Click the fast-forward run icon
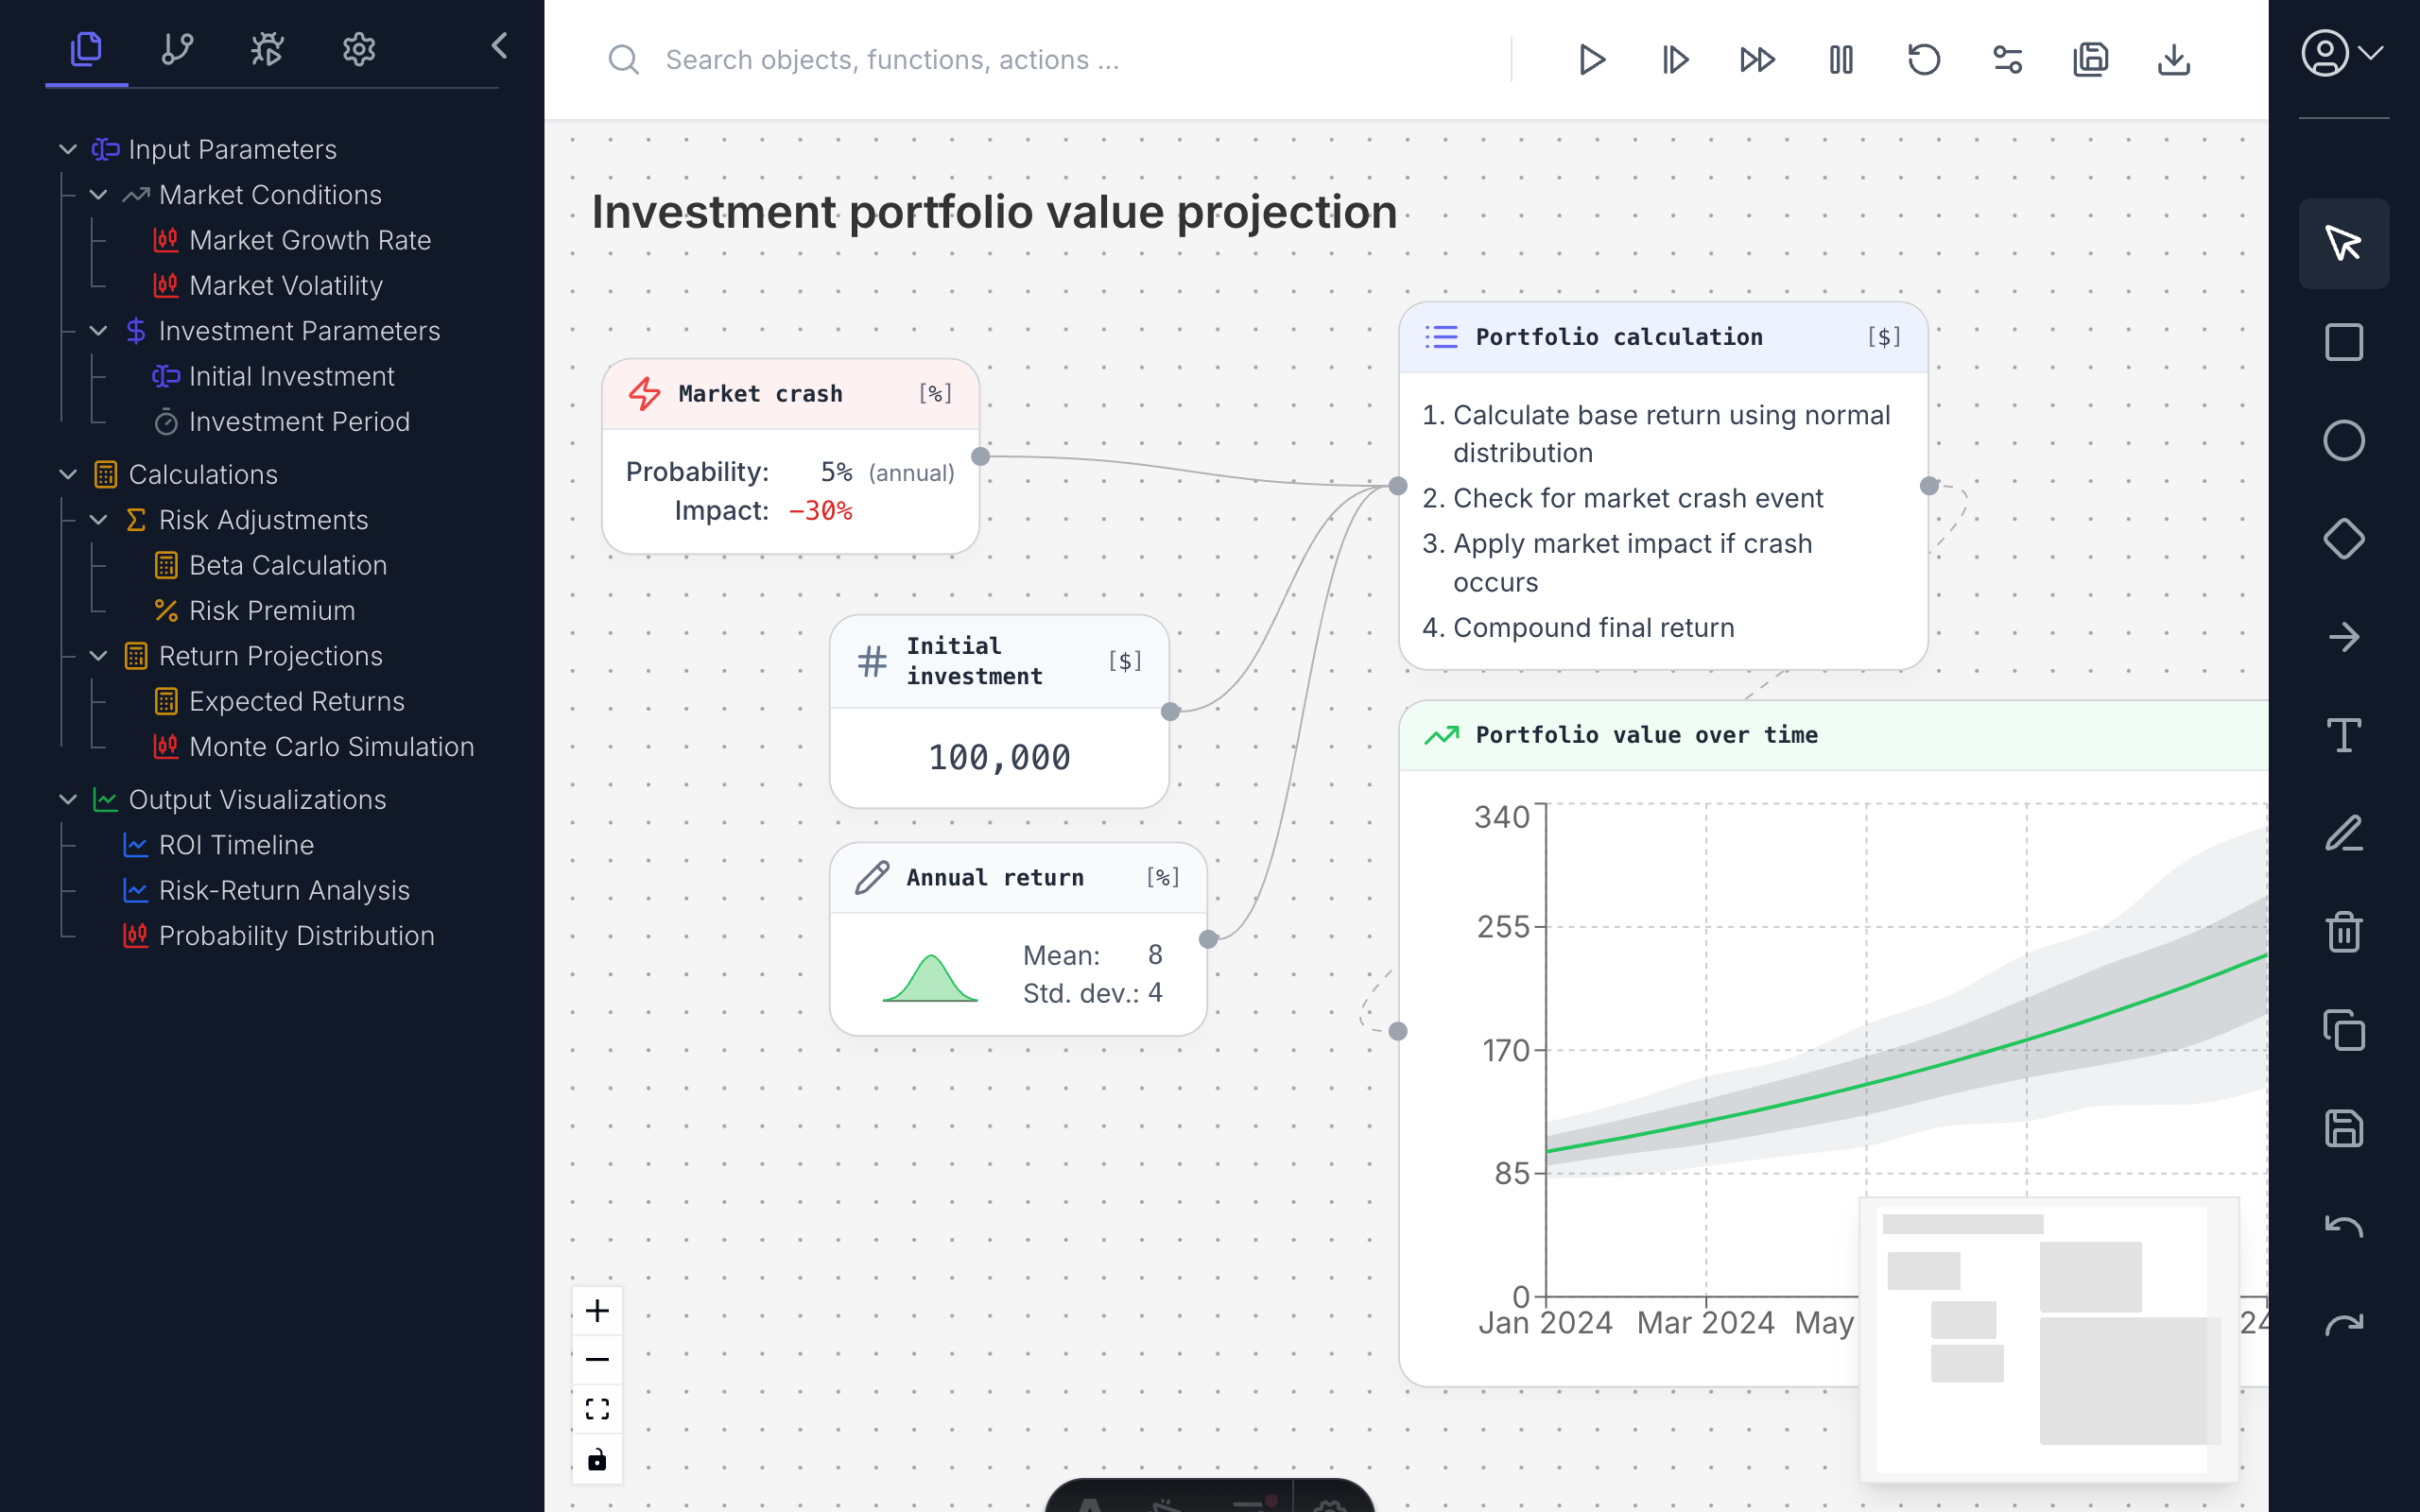Viewport: 2420px width, 1512px height. click(x=1758, y=60)
